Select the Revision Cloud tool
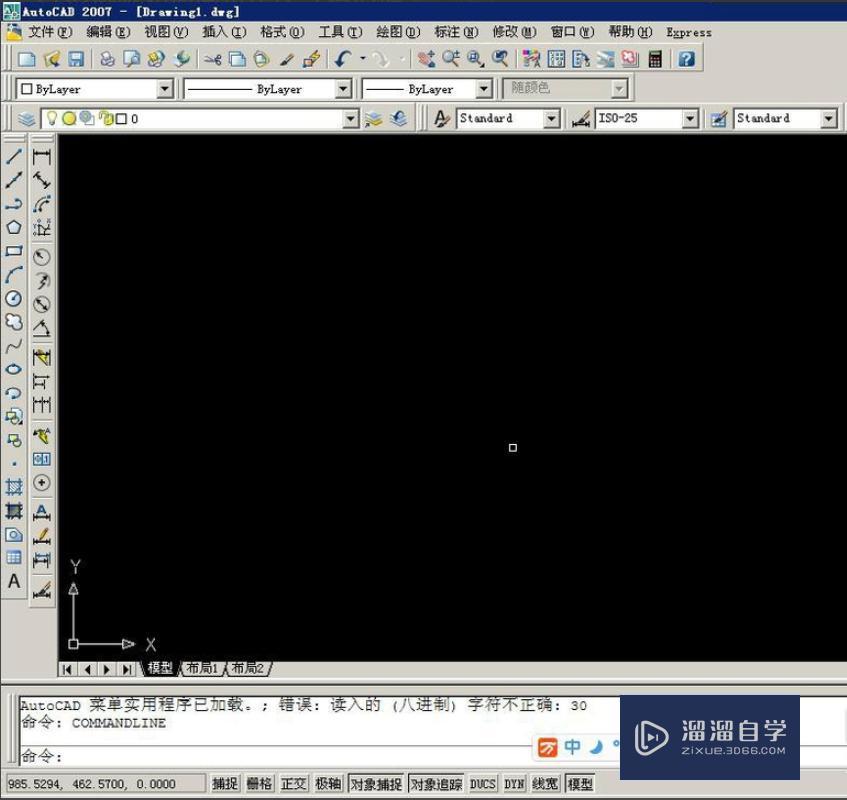Viewport: 847px width, 800px height. (14, 322)
